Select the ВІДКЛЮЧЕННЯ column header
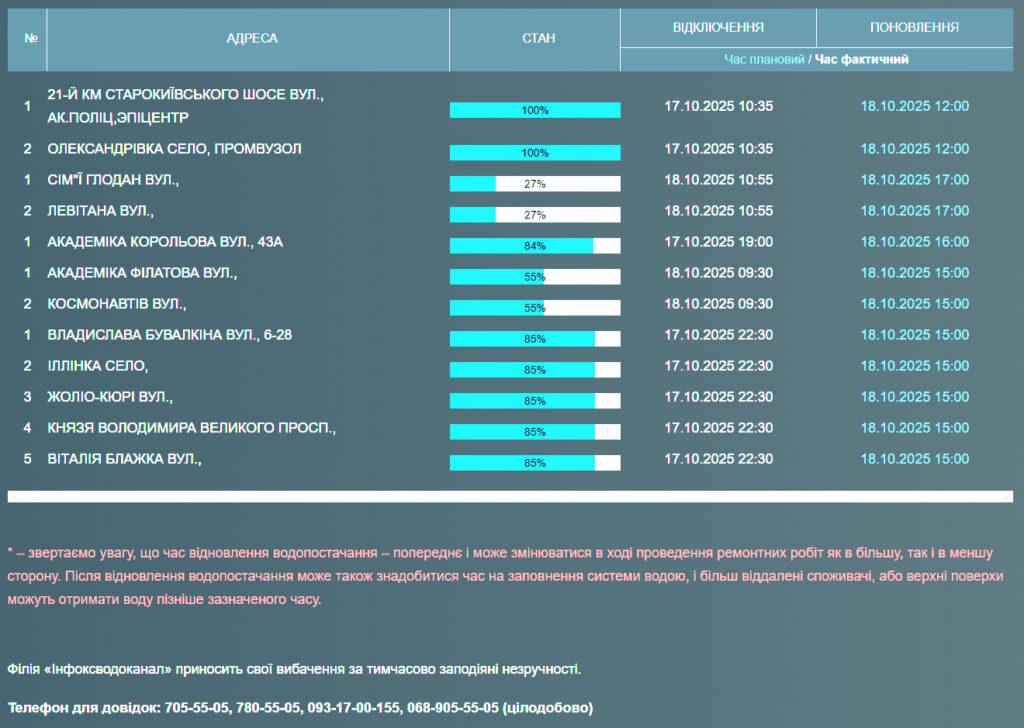 [x=718, y=27]
